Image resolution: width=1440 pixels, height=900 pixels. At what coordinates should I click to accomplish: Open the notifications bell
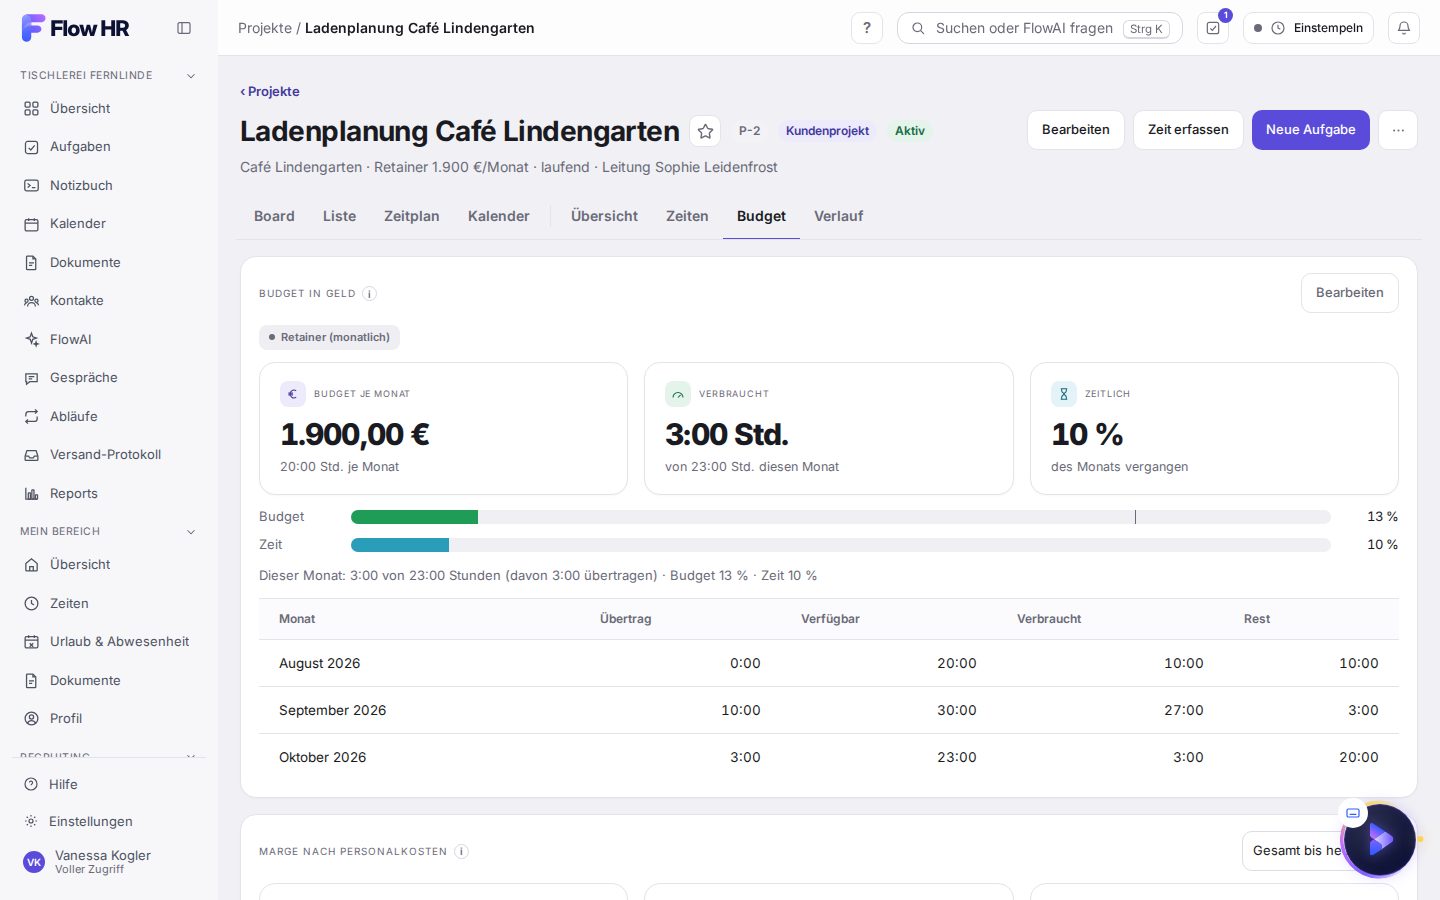click(x=1404, y=28)
